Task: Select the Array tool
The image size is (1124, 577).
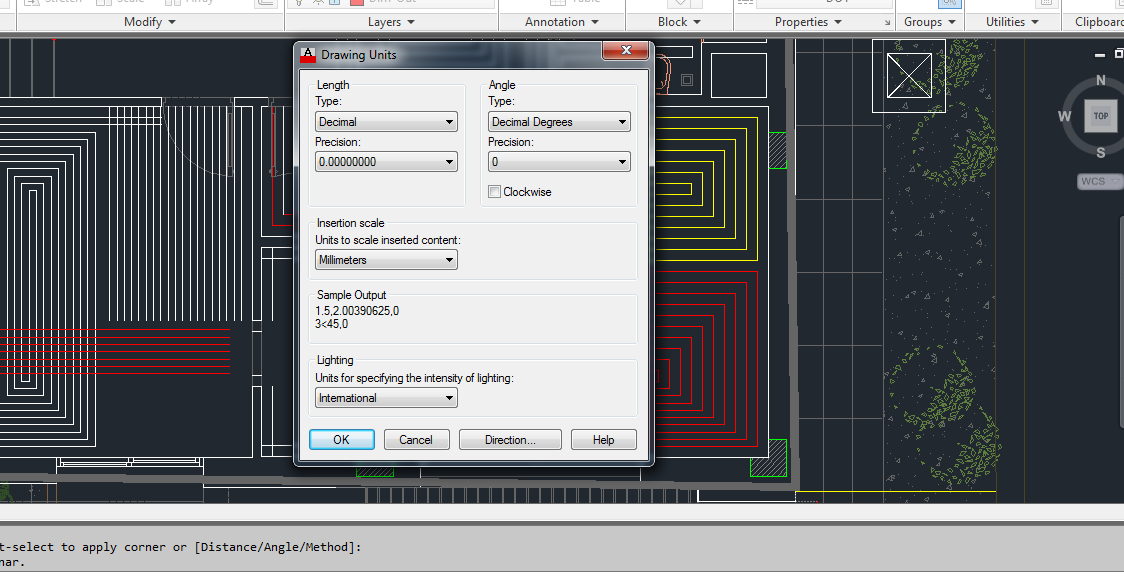Action: [x=195, y=3]
